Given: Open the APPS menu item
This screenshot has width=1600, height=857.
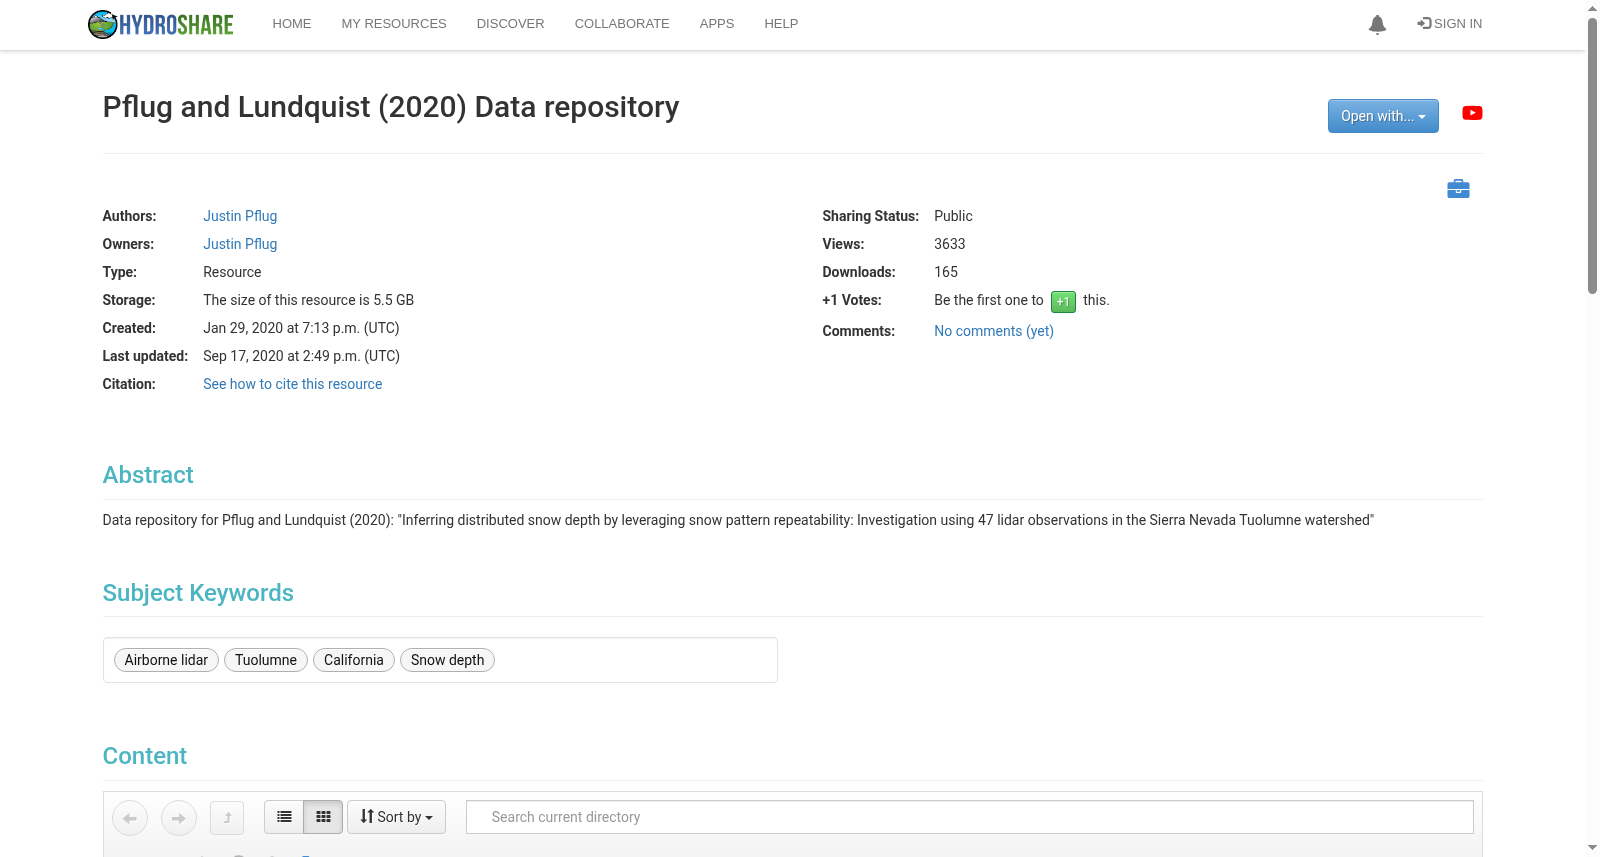Looking at the screenshot, I should click(717, 24).
